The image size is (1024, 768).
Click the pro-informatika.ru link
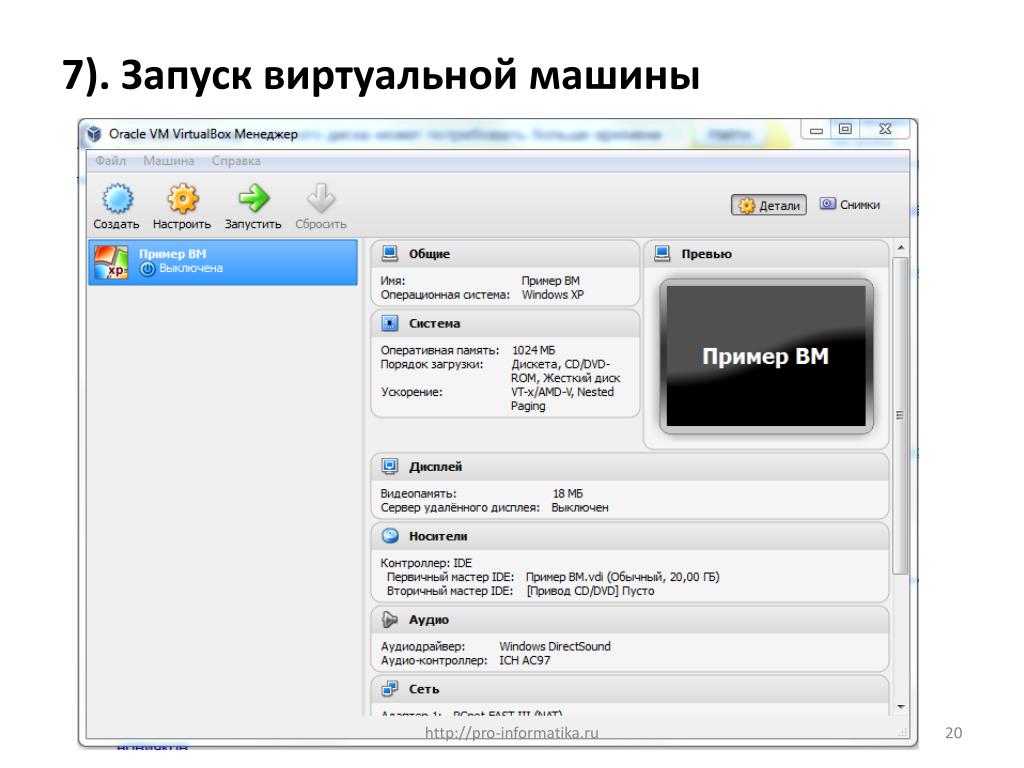(x=511, y=733)
